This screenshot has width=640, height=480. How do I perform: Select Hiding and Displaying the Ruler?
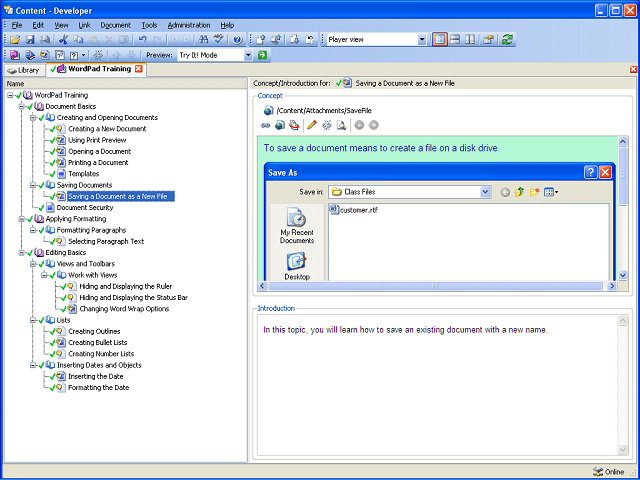click(x=126, y=287)
